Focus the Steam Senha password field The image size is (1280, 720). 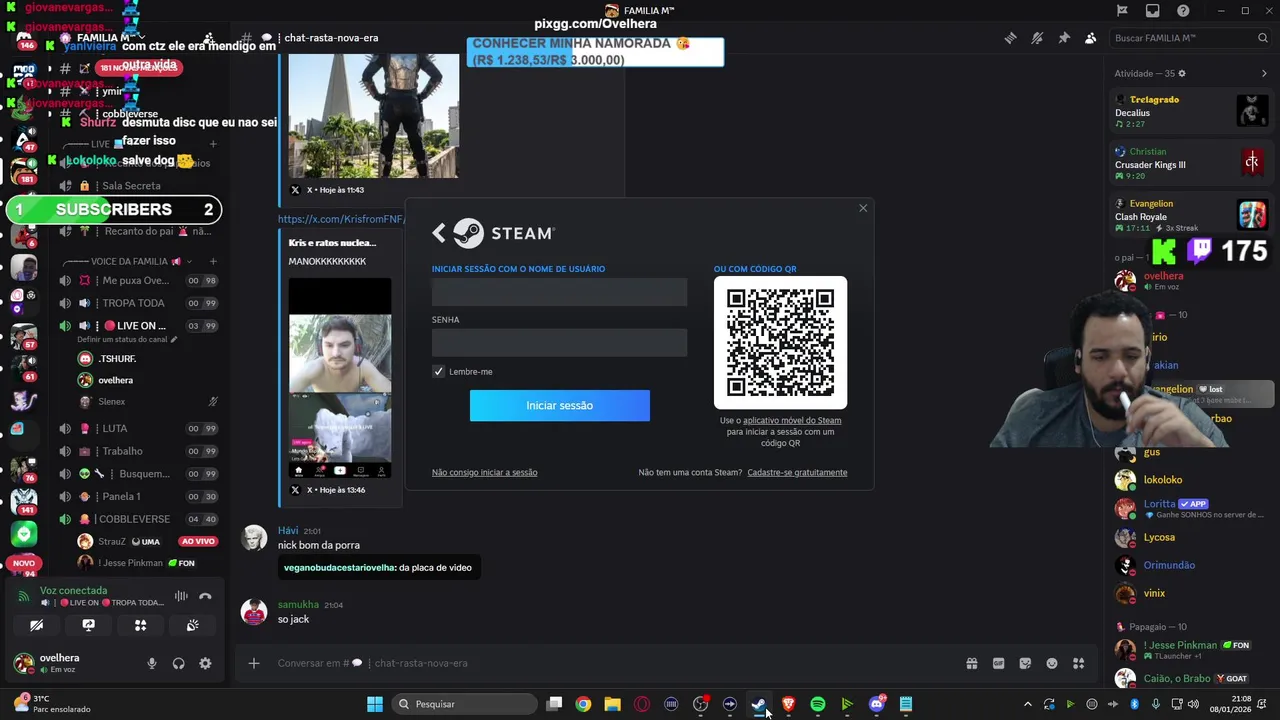pyautogui.click(x=559, y=343)
